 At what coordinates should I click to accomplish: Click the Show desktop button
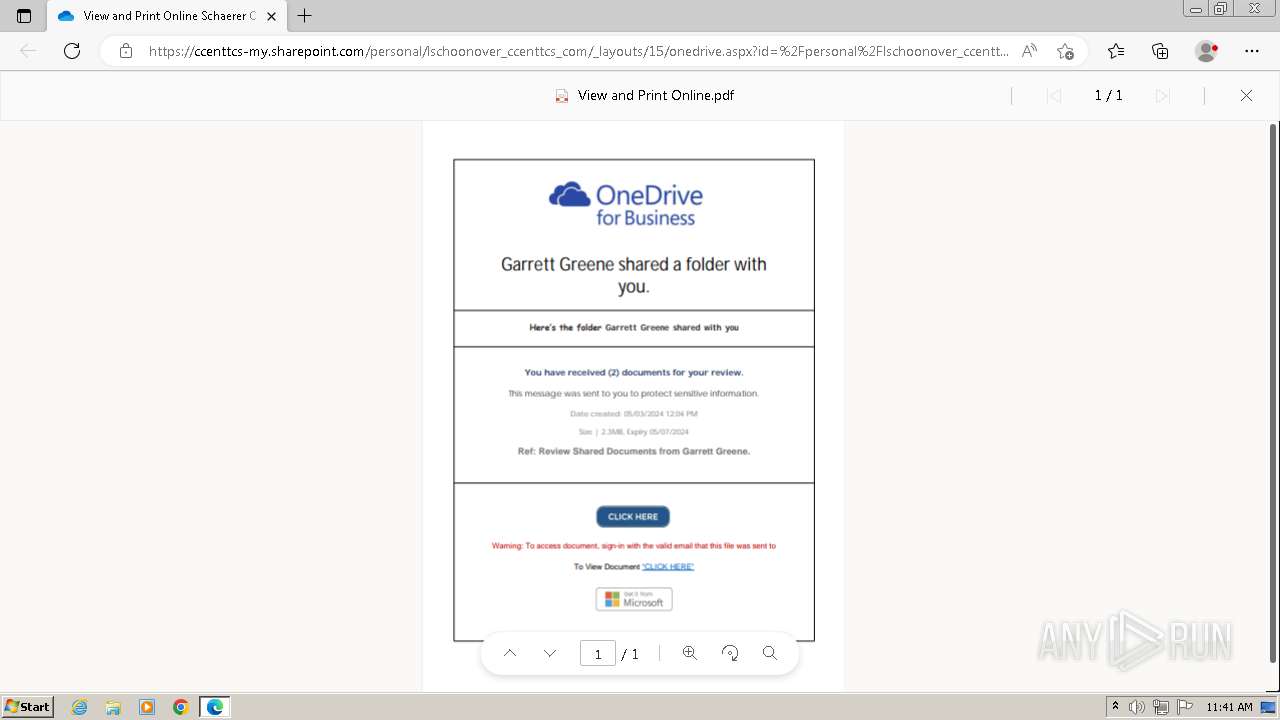click(x=1268, y=707)
